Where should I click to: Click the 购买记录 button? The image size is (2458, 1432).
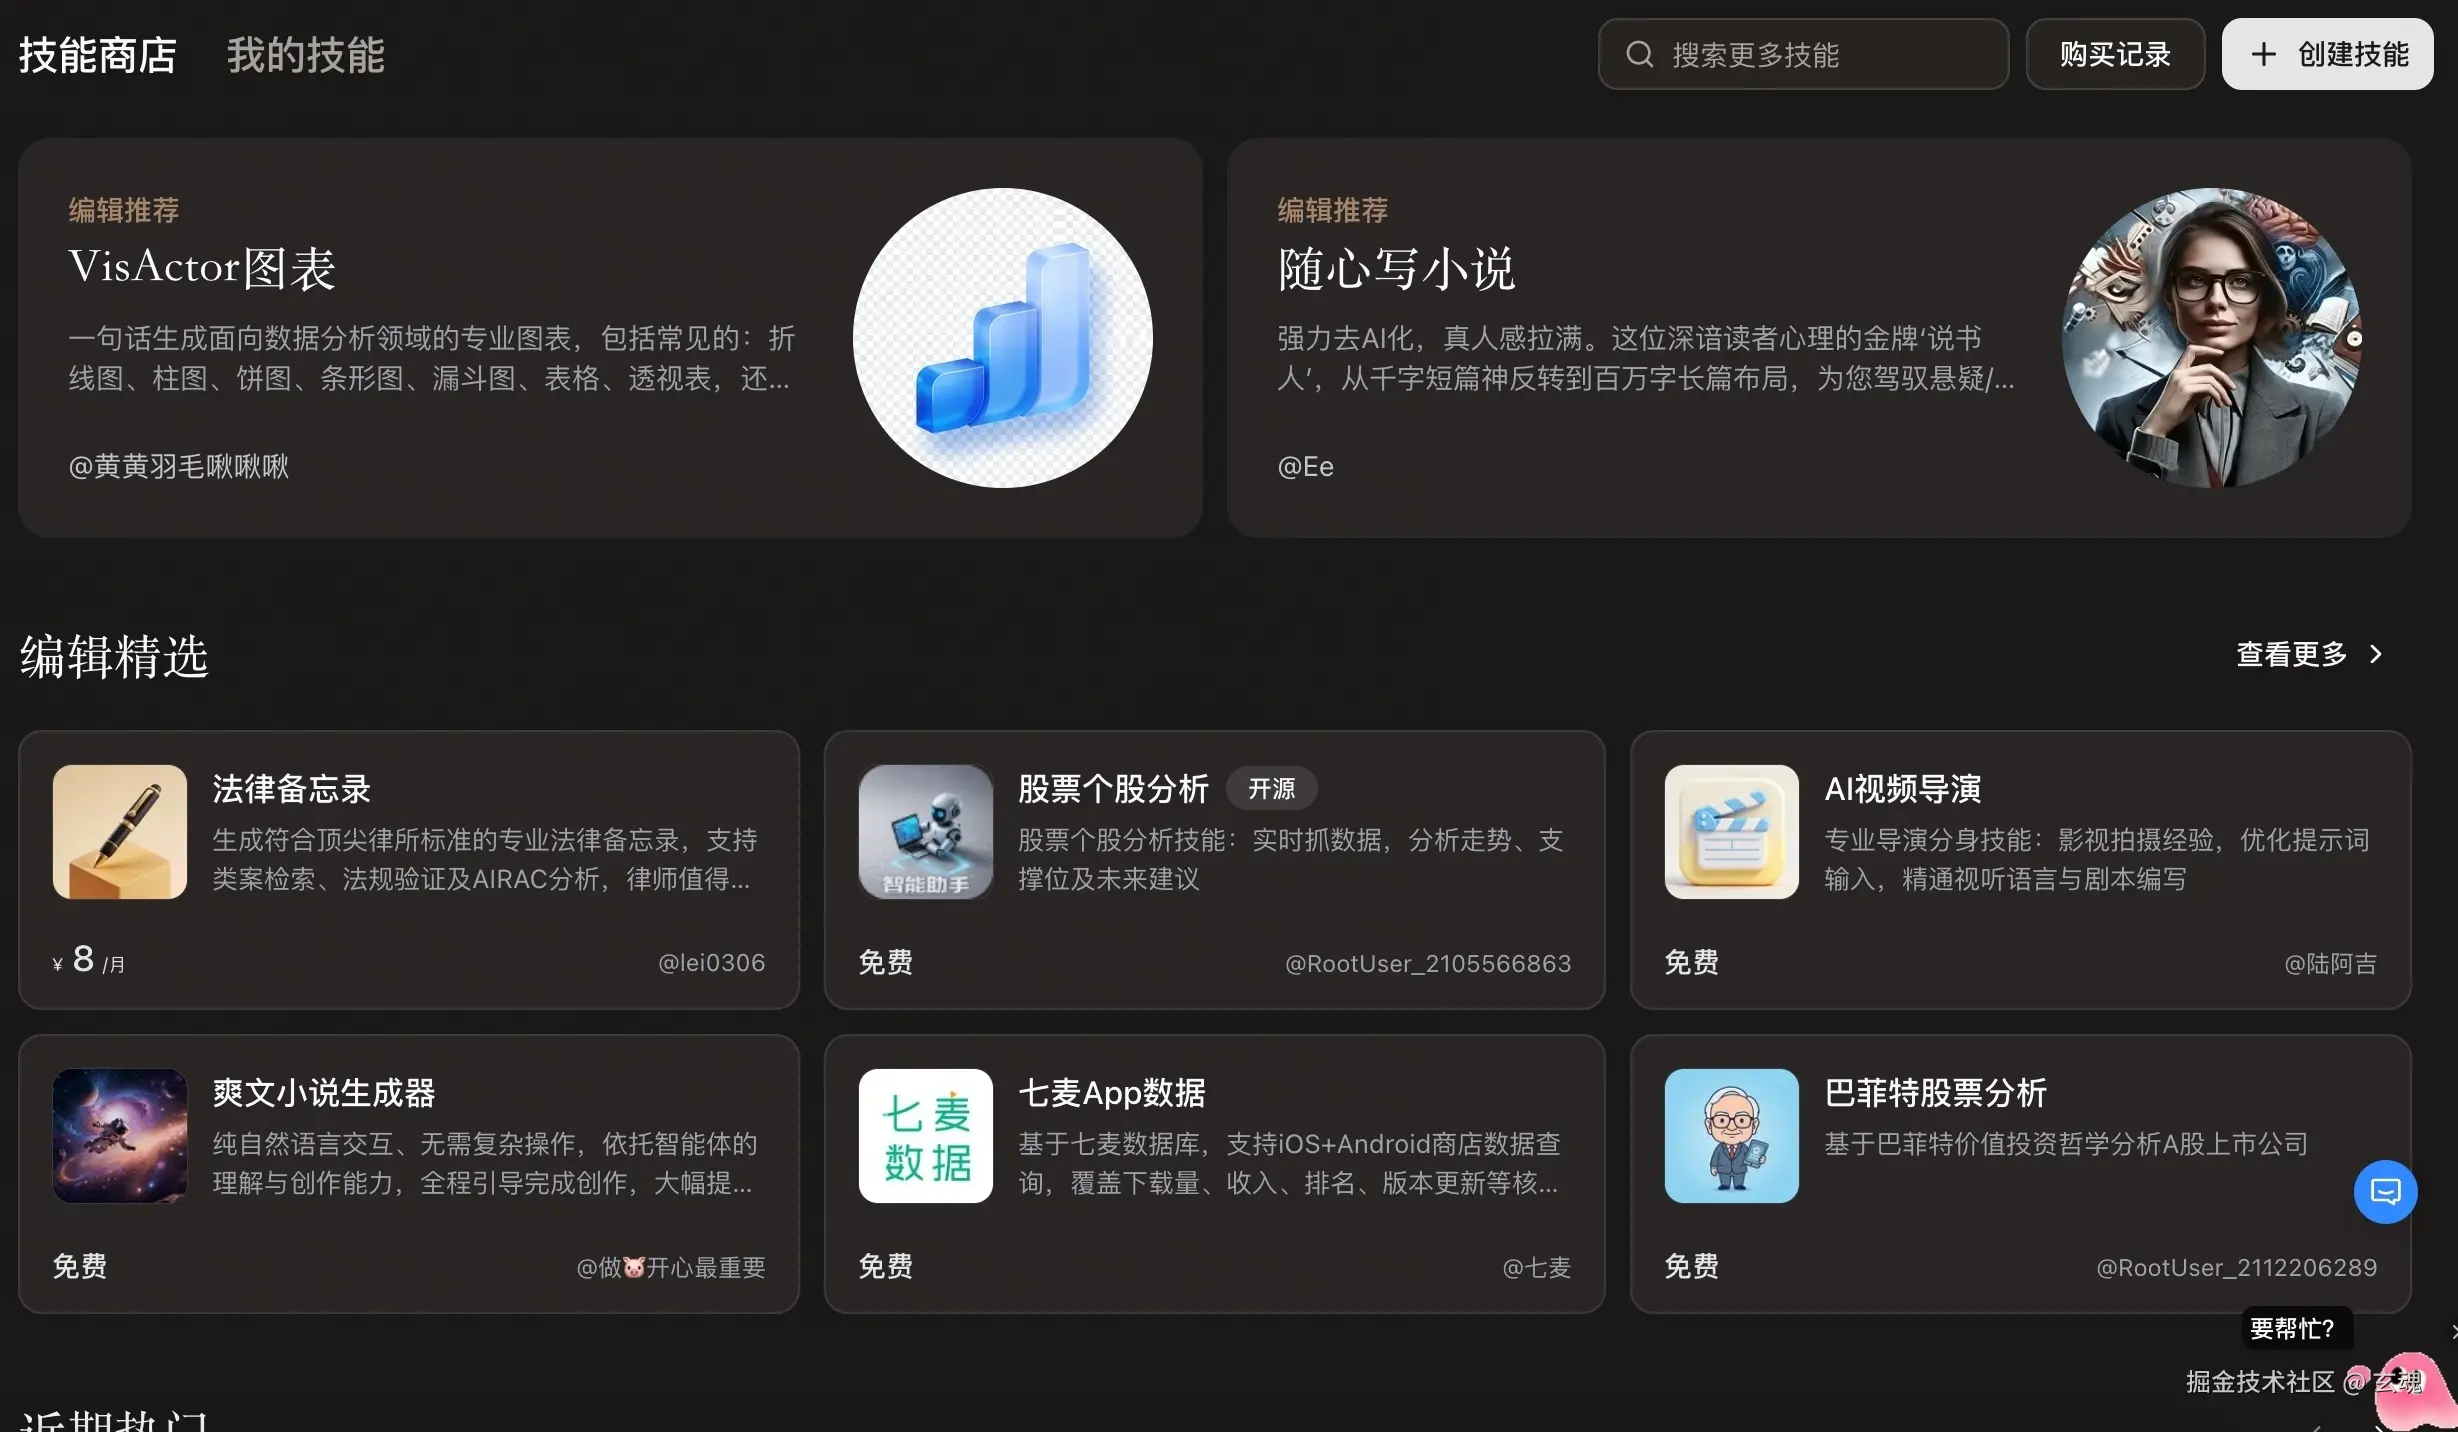coord(2114,54)
